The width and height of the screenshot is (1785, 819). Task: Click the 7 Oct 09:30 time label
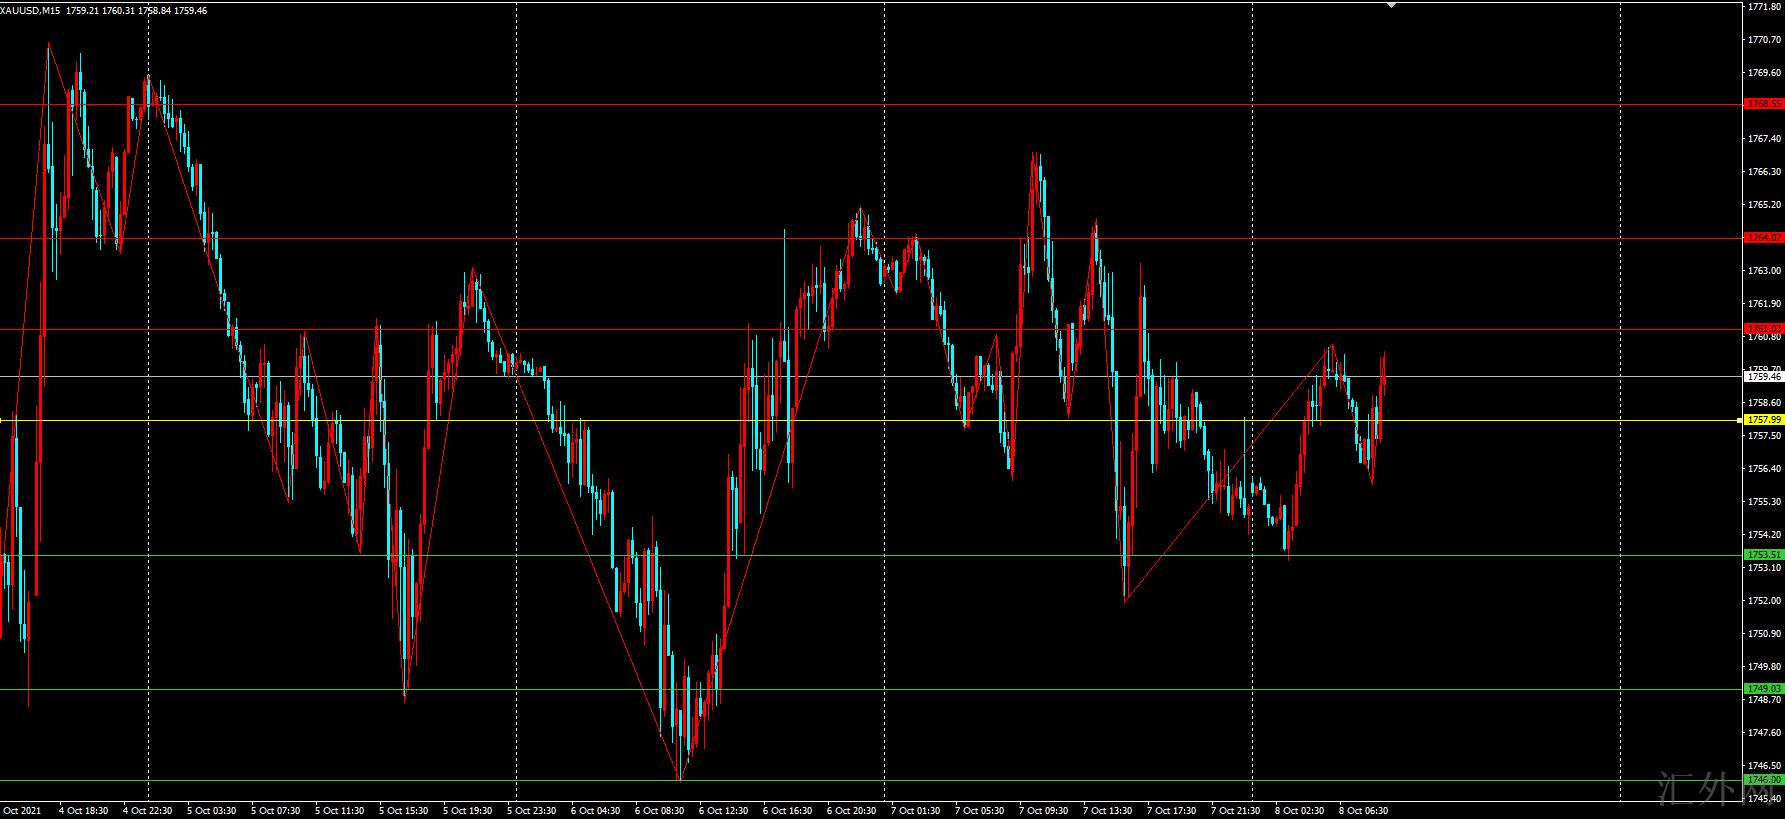coord(1044,811)
